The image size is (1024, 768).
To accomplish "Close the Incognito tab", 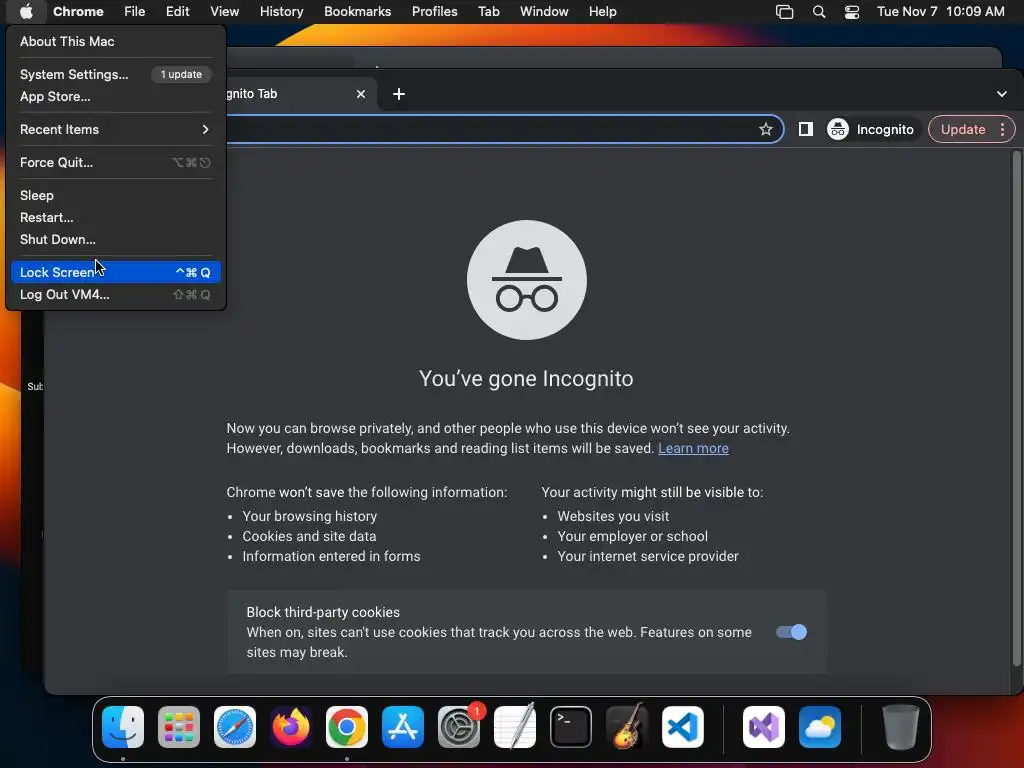I will [360, 94].
